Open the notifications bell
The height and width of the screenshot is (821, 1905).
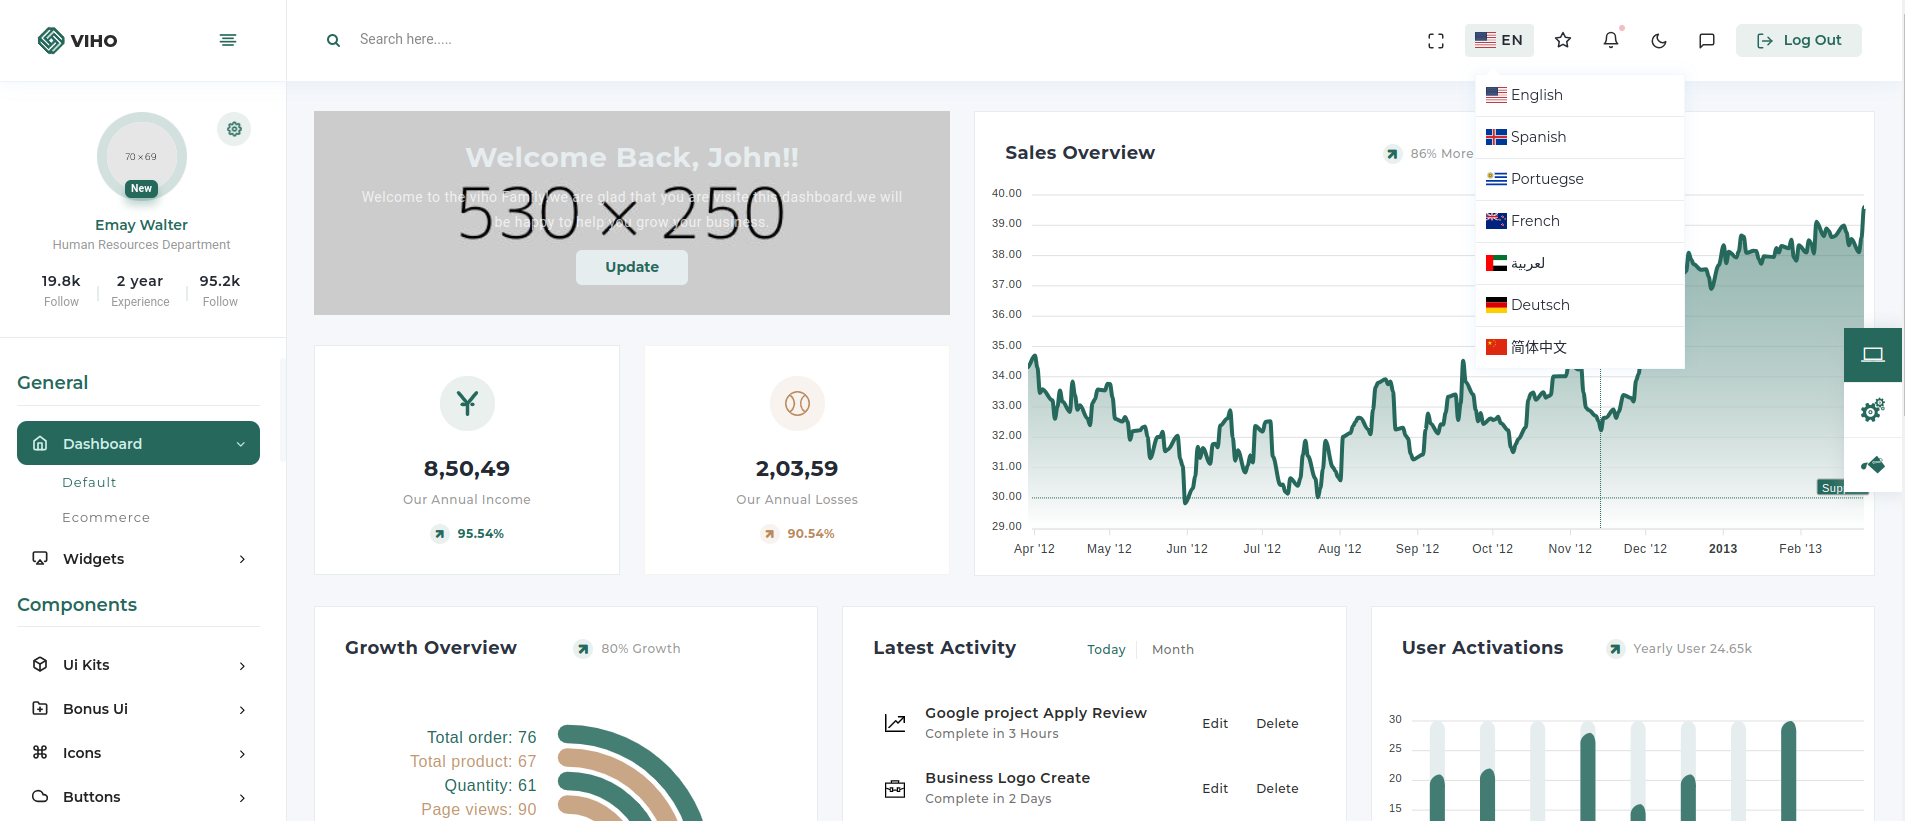click(1610, 40)
